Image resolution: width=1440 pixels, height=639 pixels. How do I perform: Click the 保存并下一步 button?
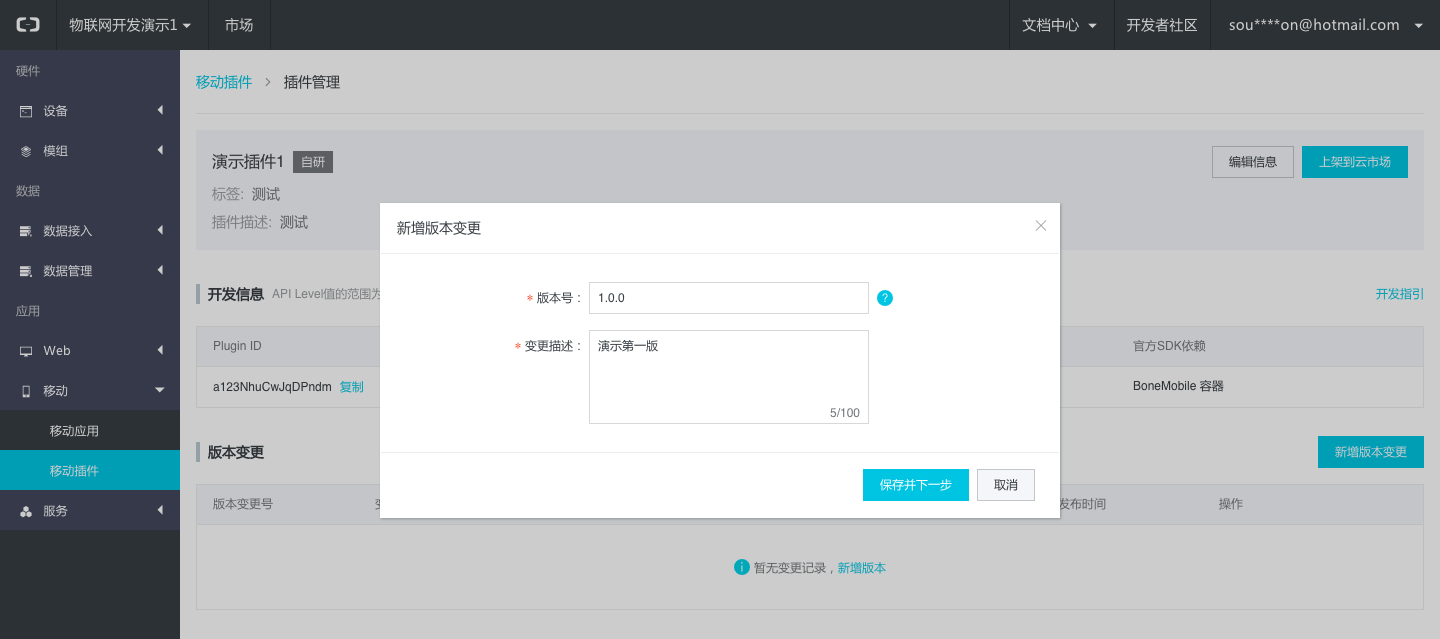[915, 485]
